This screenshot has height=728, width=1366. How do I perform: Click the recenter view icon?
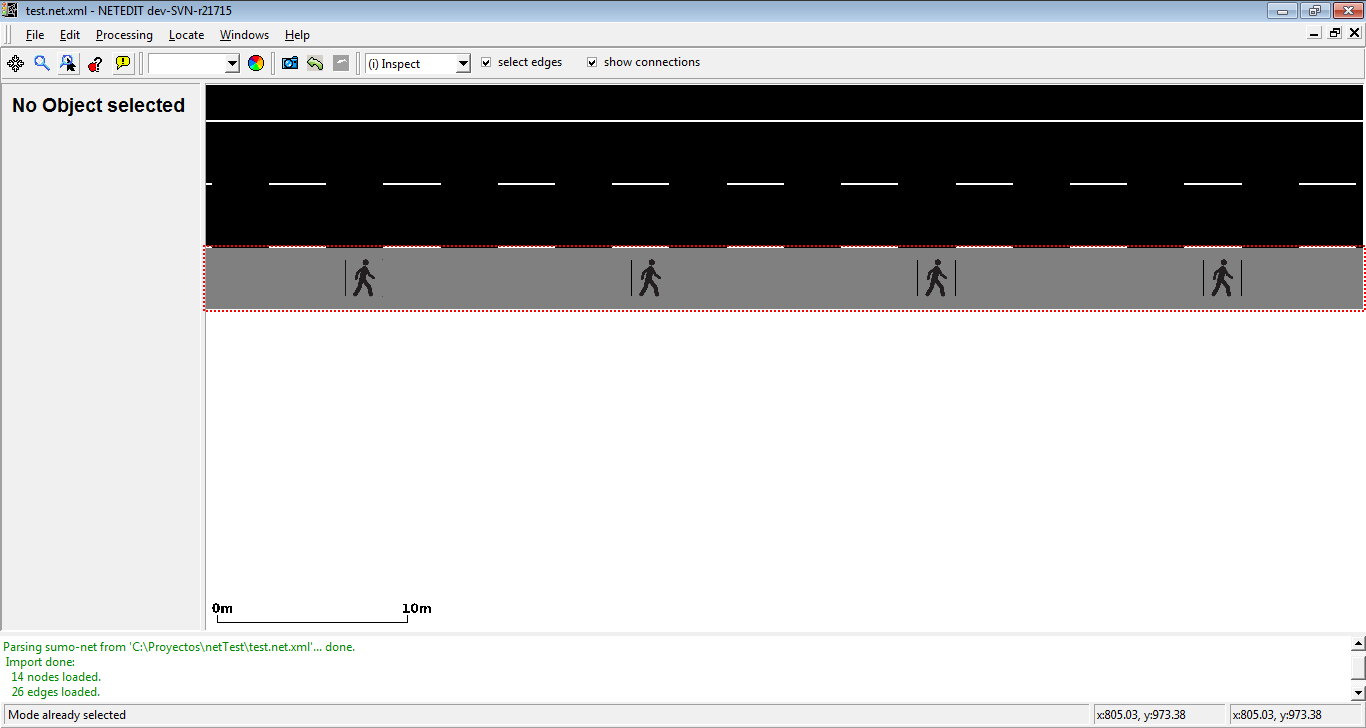tap(15, 63)
